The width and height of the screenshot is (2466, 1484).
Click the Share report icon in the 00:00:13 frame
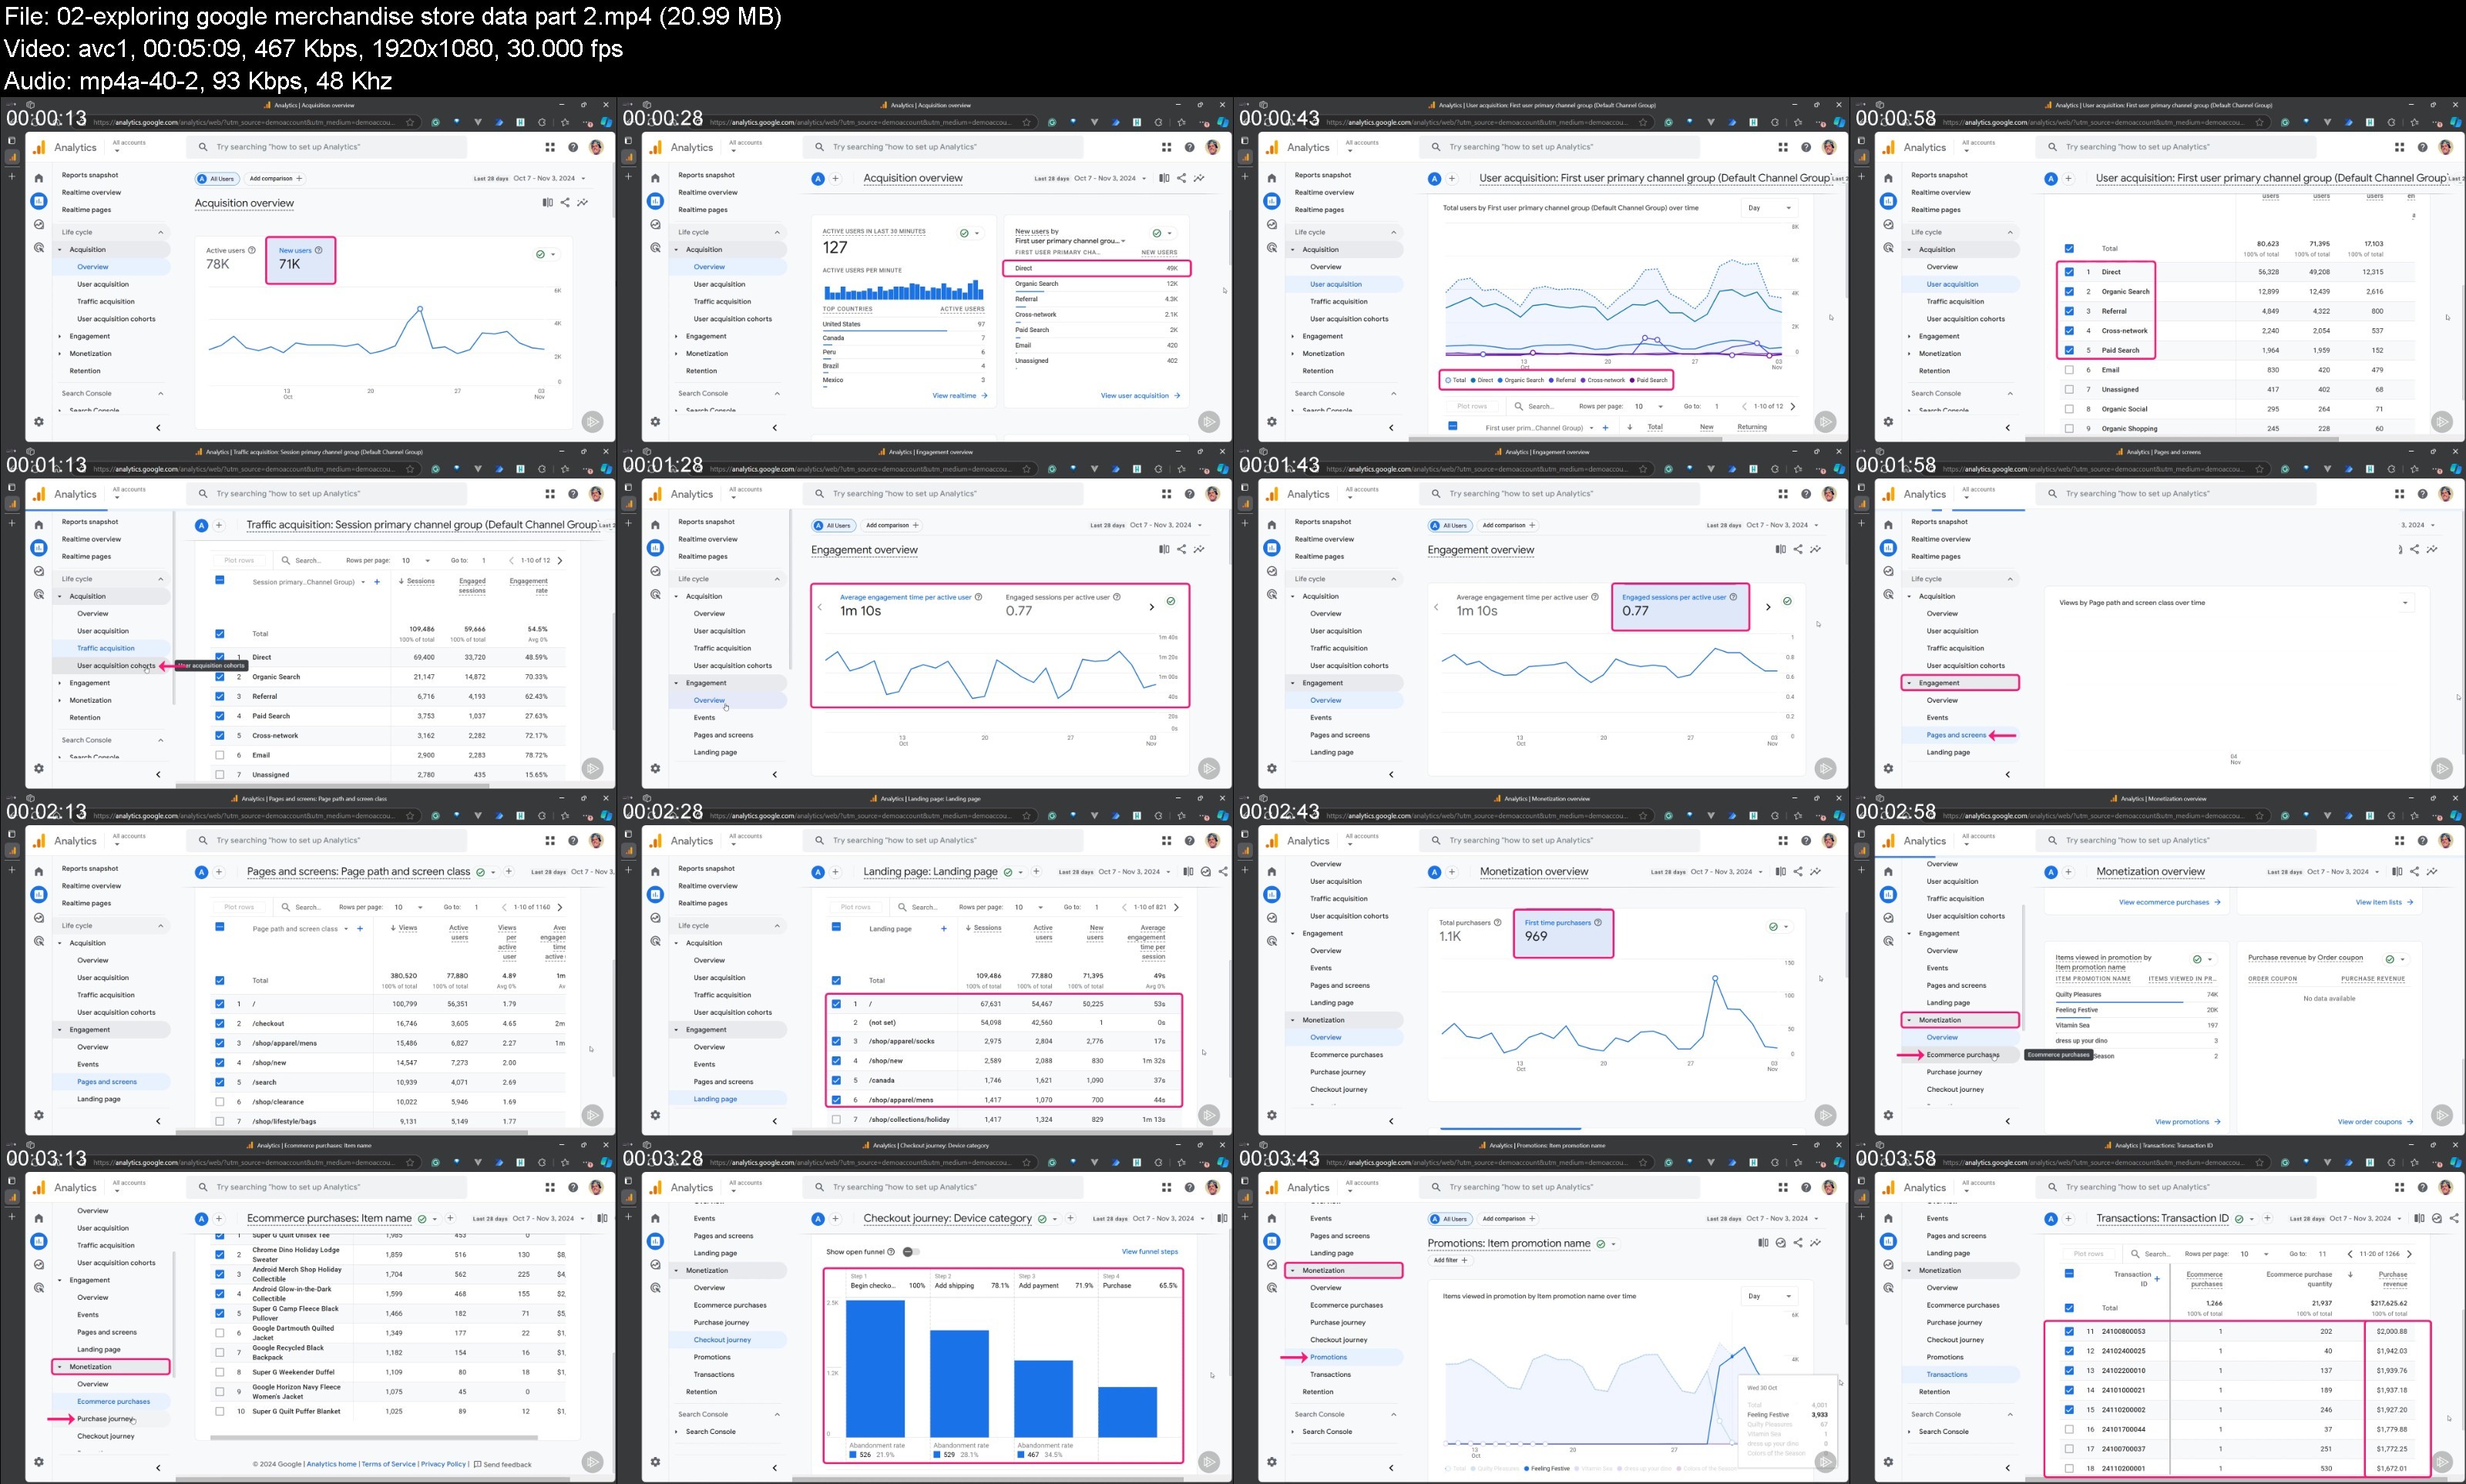(565, 203)
